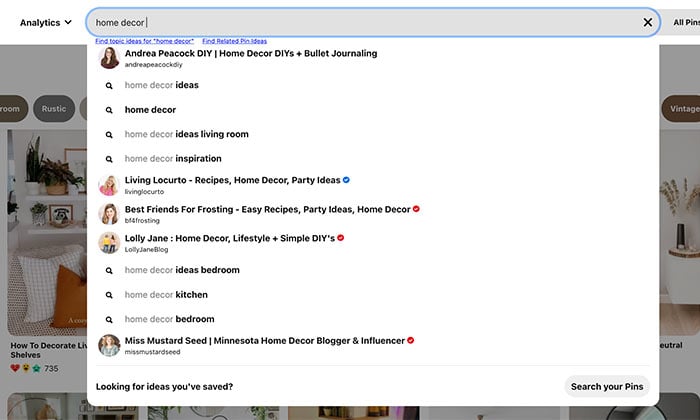Select 'home decor bedroom' suggestion
This screenshot has width=700, height=420.
tap(169, 319)
